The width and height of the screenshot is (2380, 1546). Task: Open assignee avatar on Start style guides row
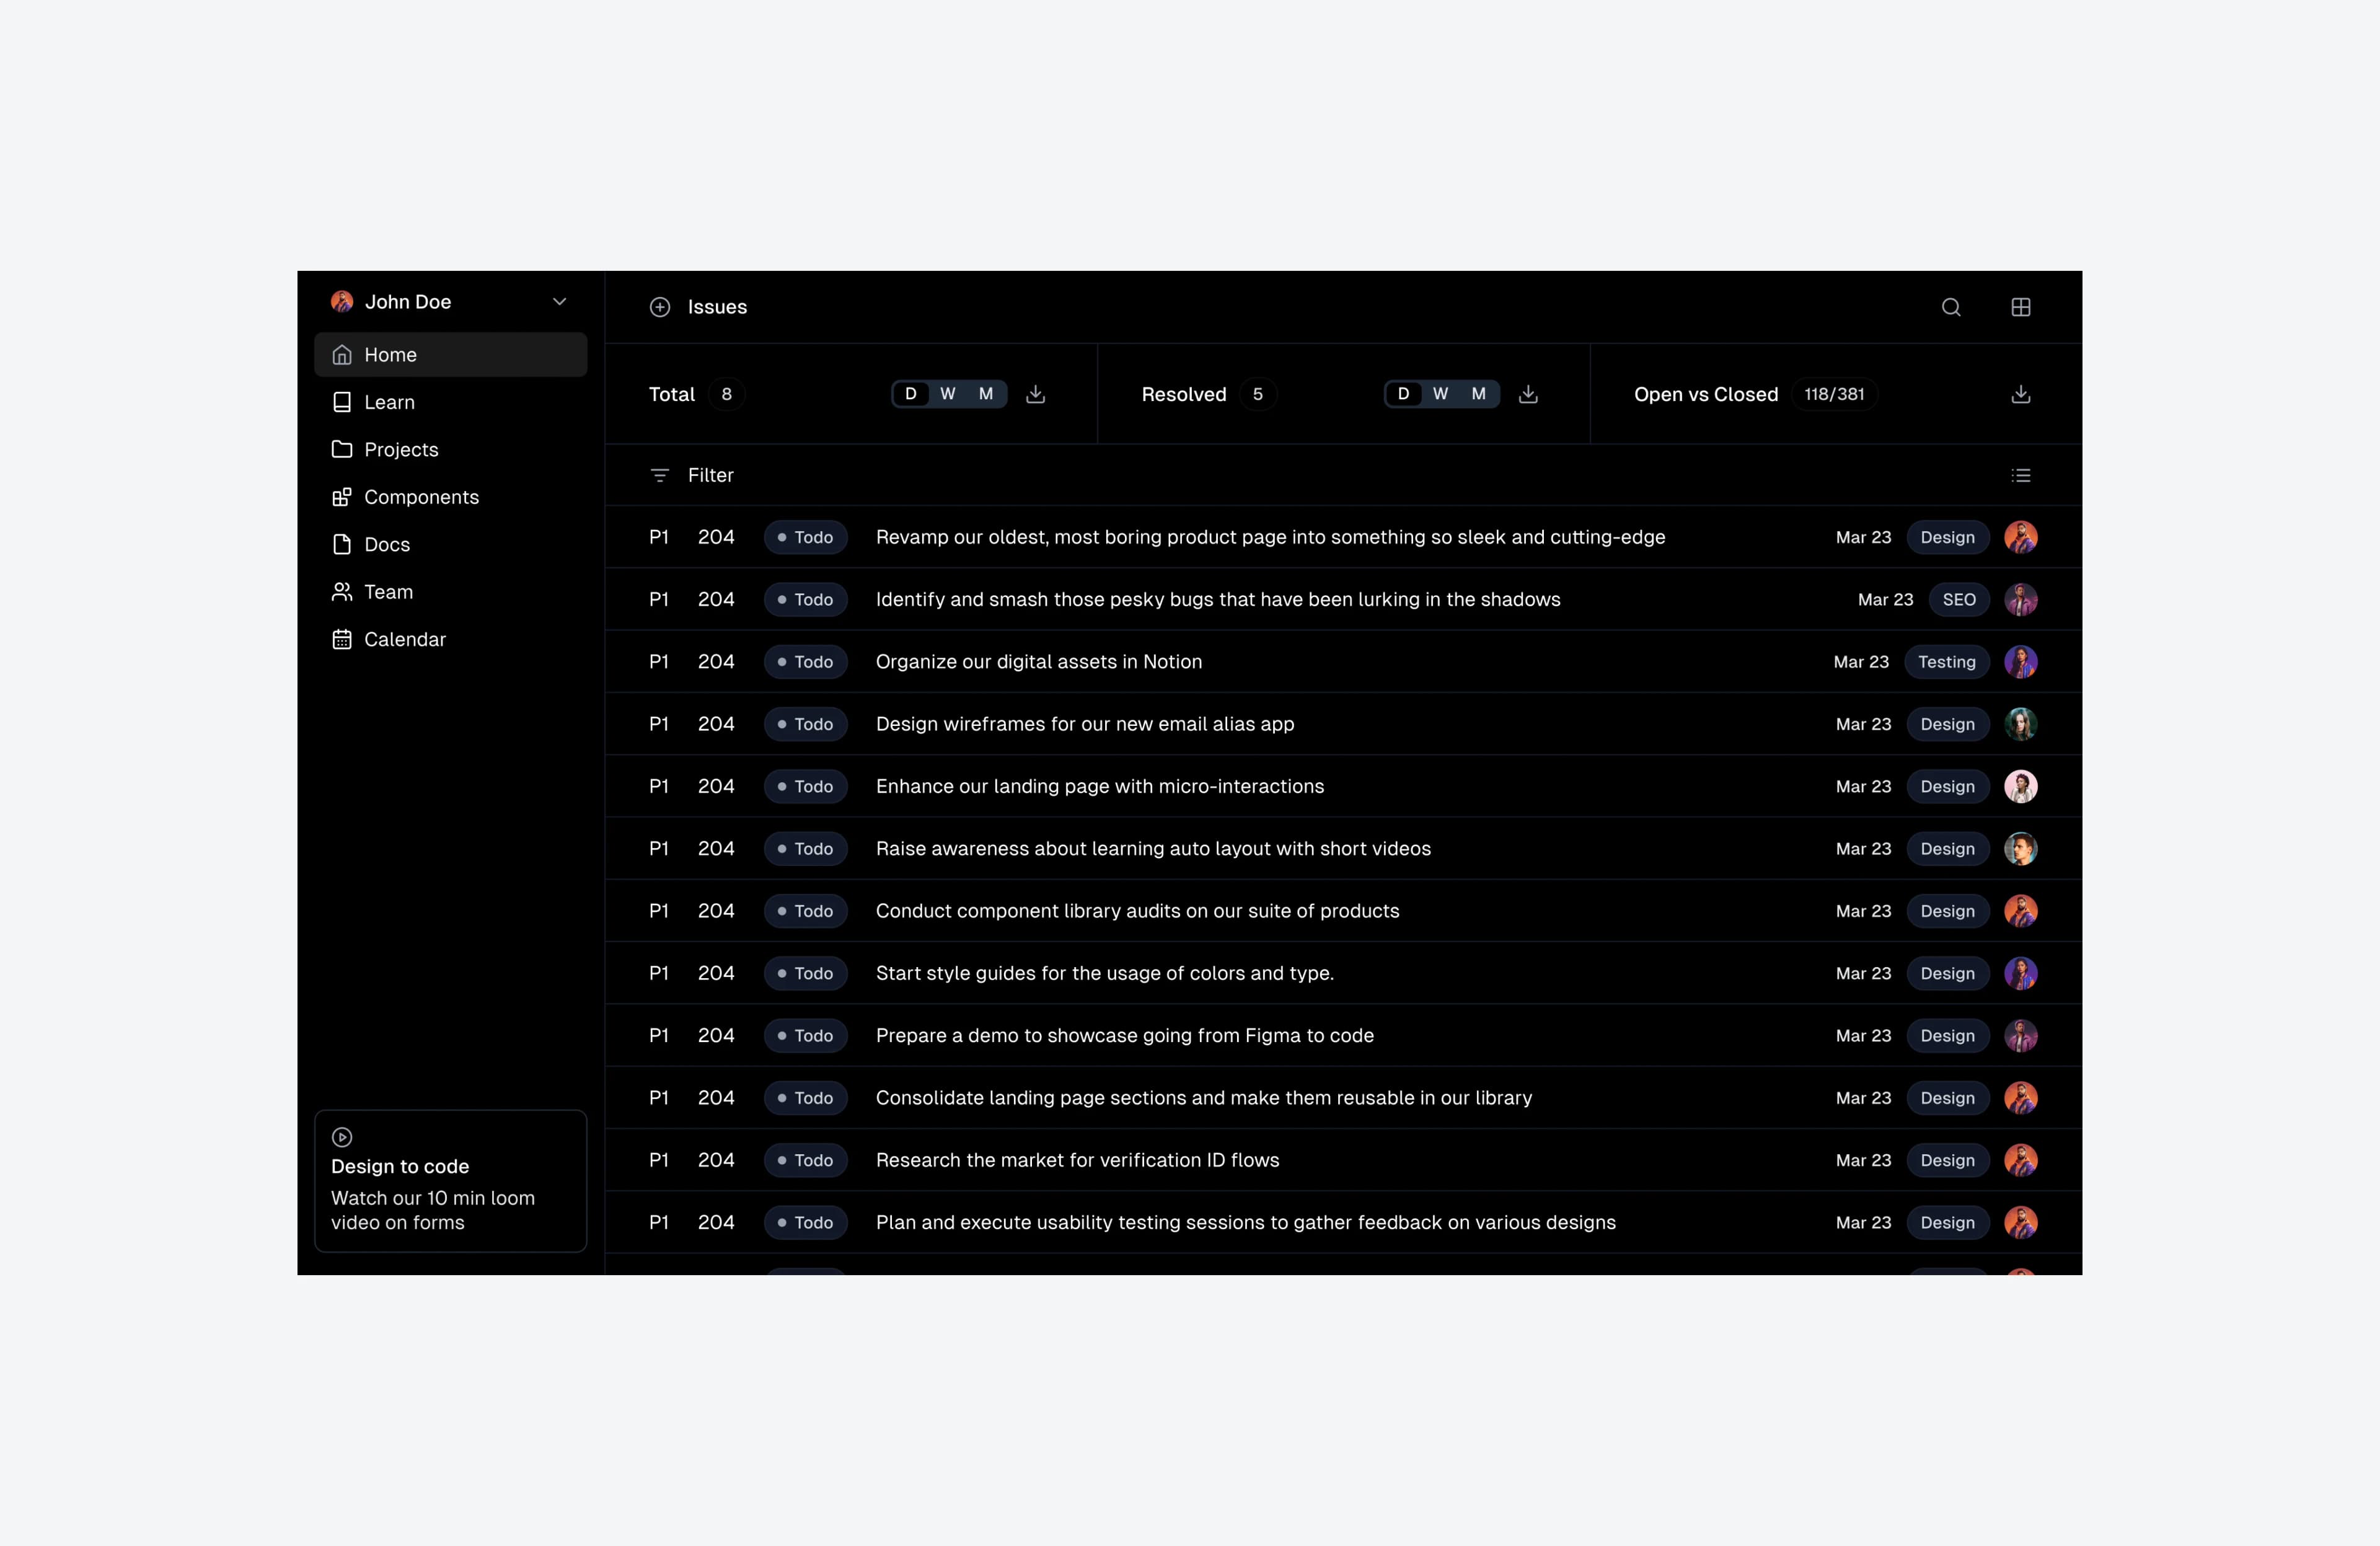(x=2021, y=973)
